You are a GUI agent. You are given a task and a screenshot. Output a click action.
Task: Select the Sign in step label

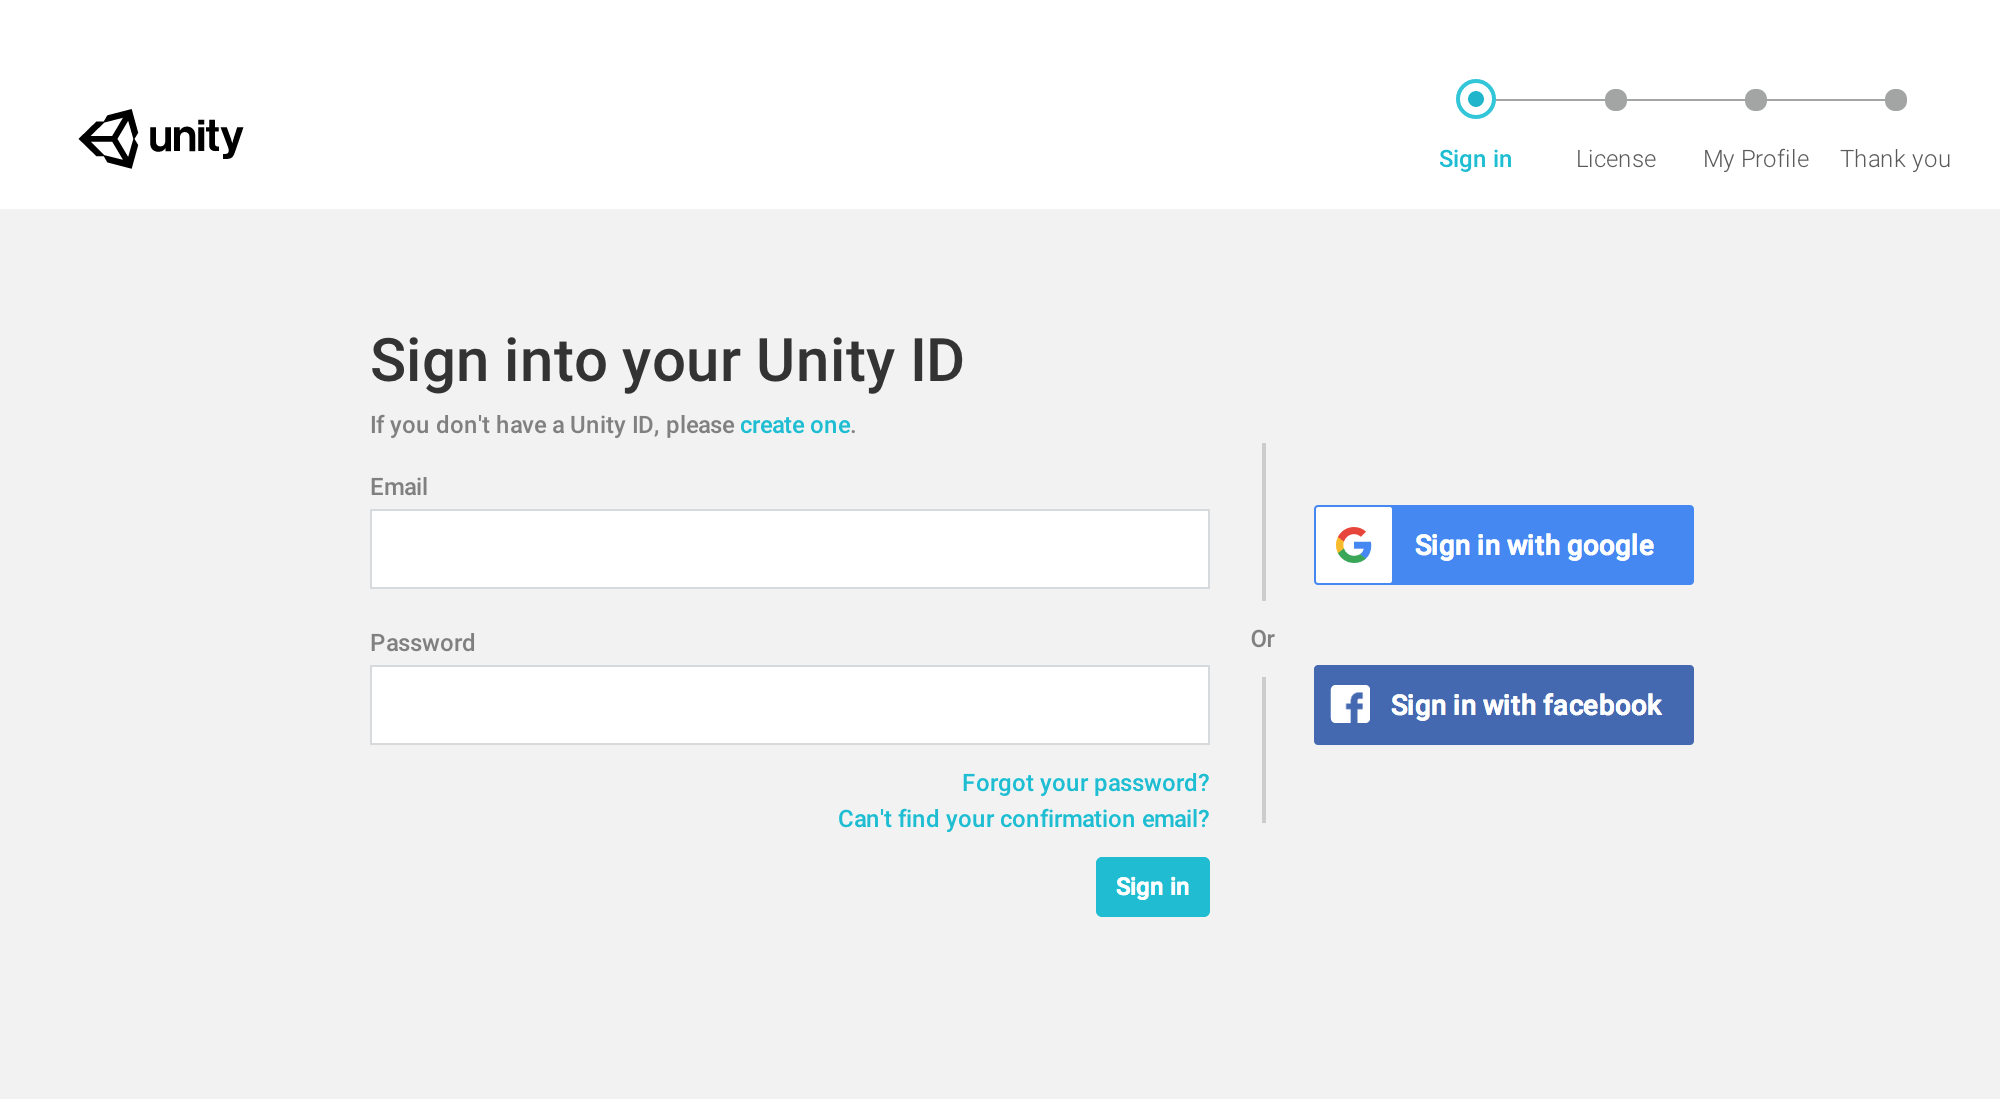[1475, 158]
